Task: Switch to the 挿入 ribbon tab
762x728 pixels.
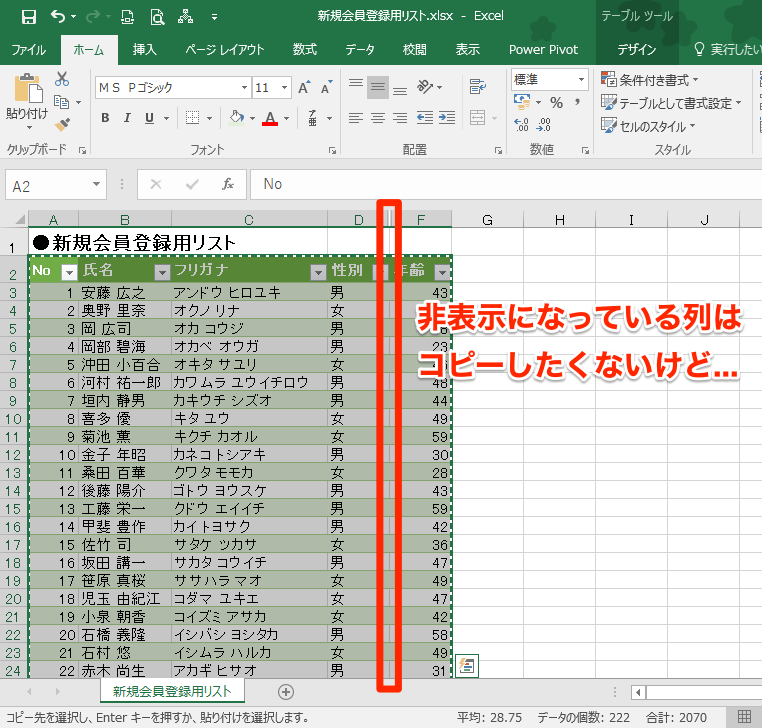Action: tap(145, 49)
